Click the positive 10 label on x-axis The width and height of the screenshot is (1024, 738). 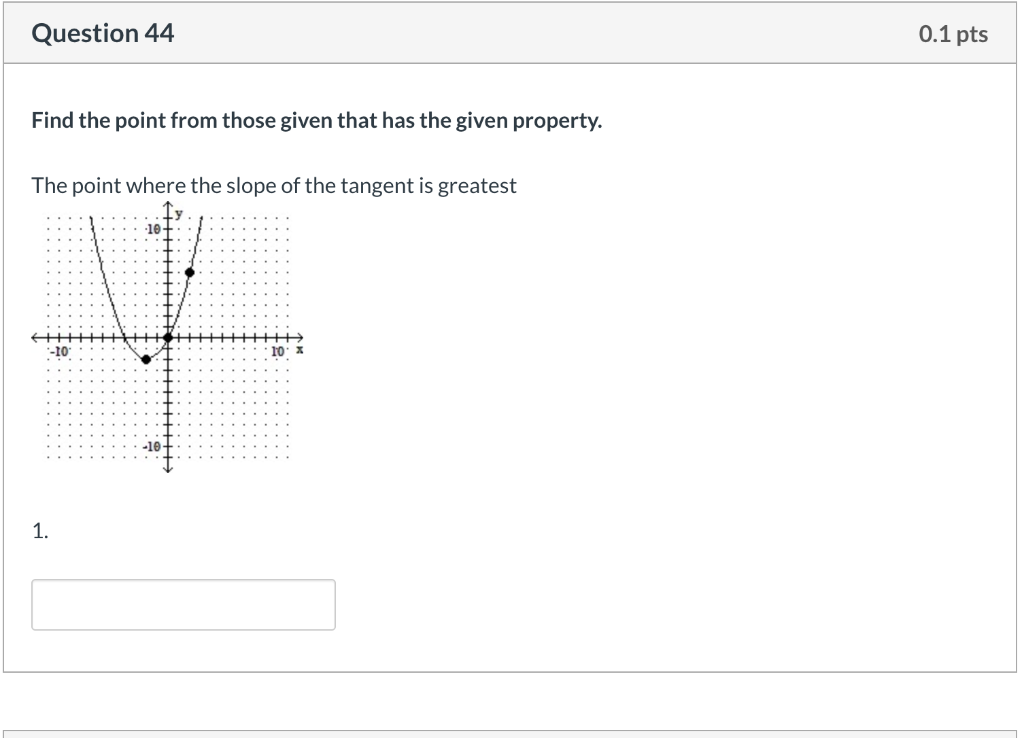point(278,352)
